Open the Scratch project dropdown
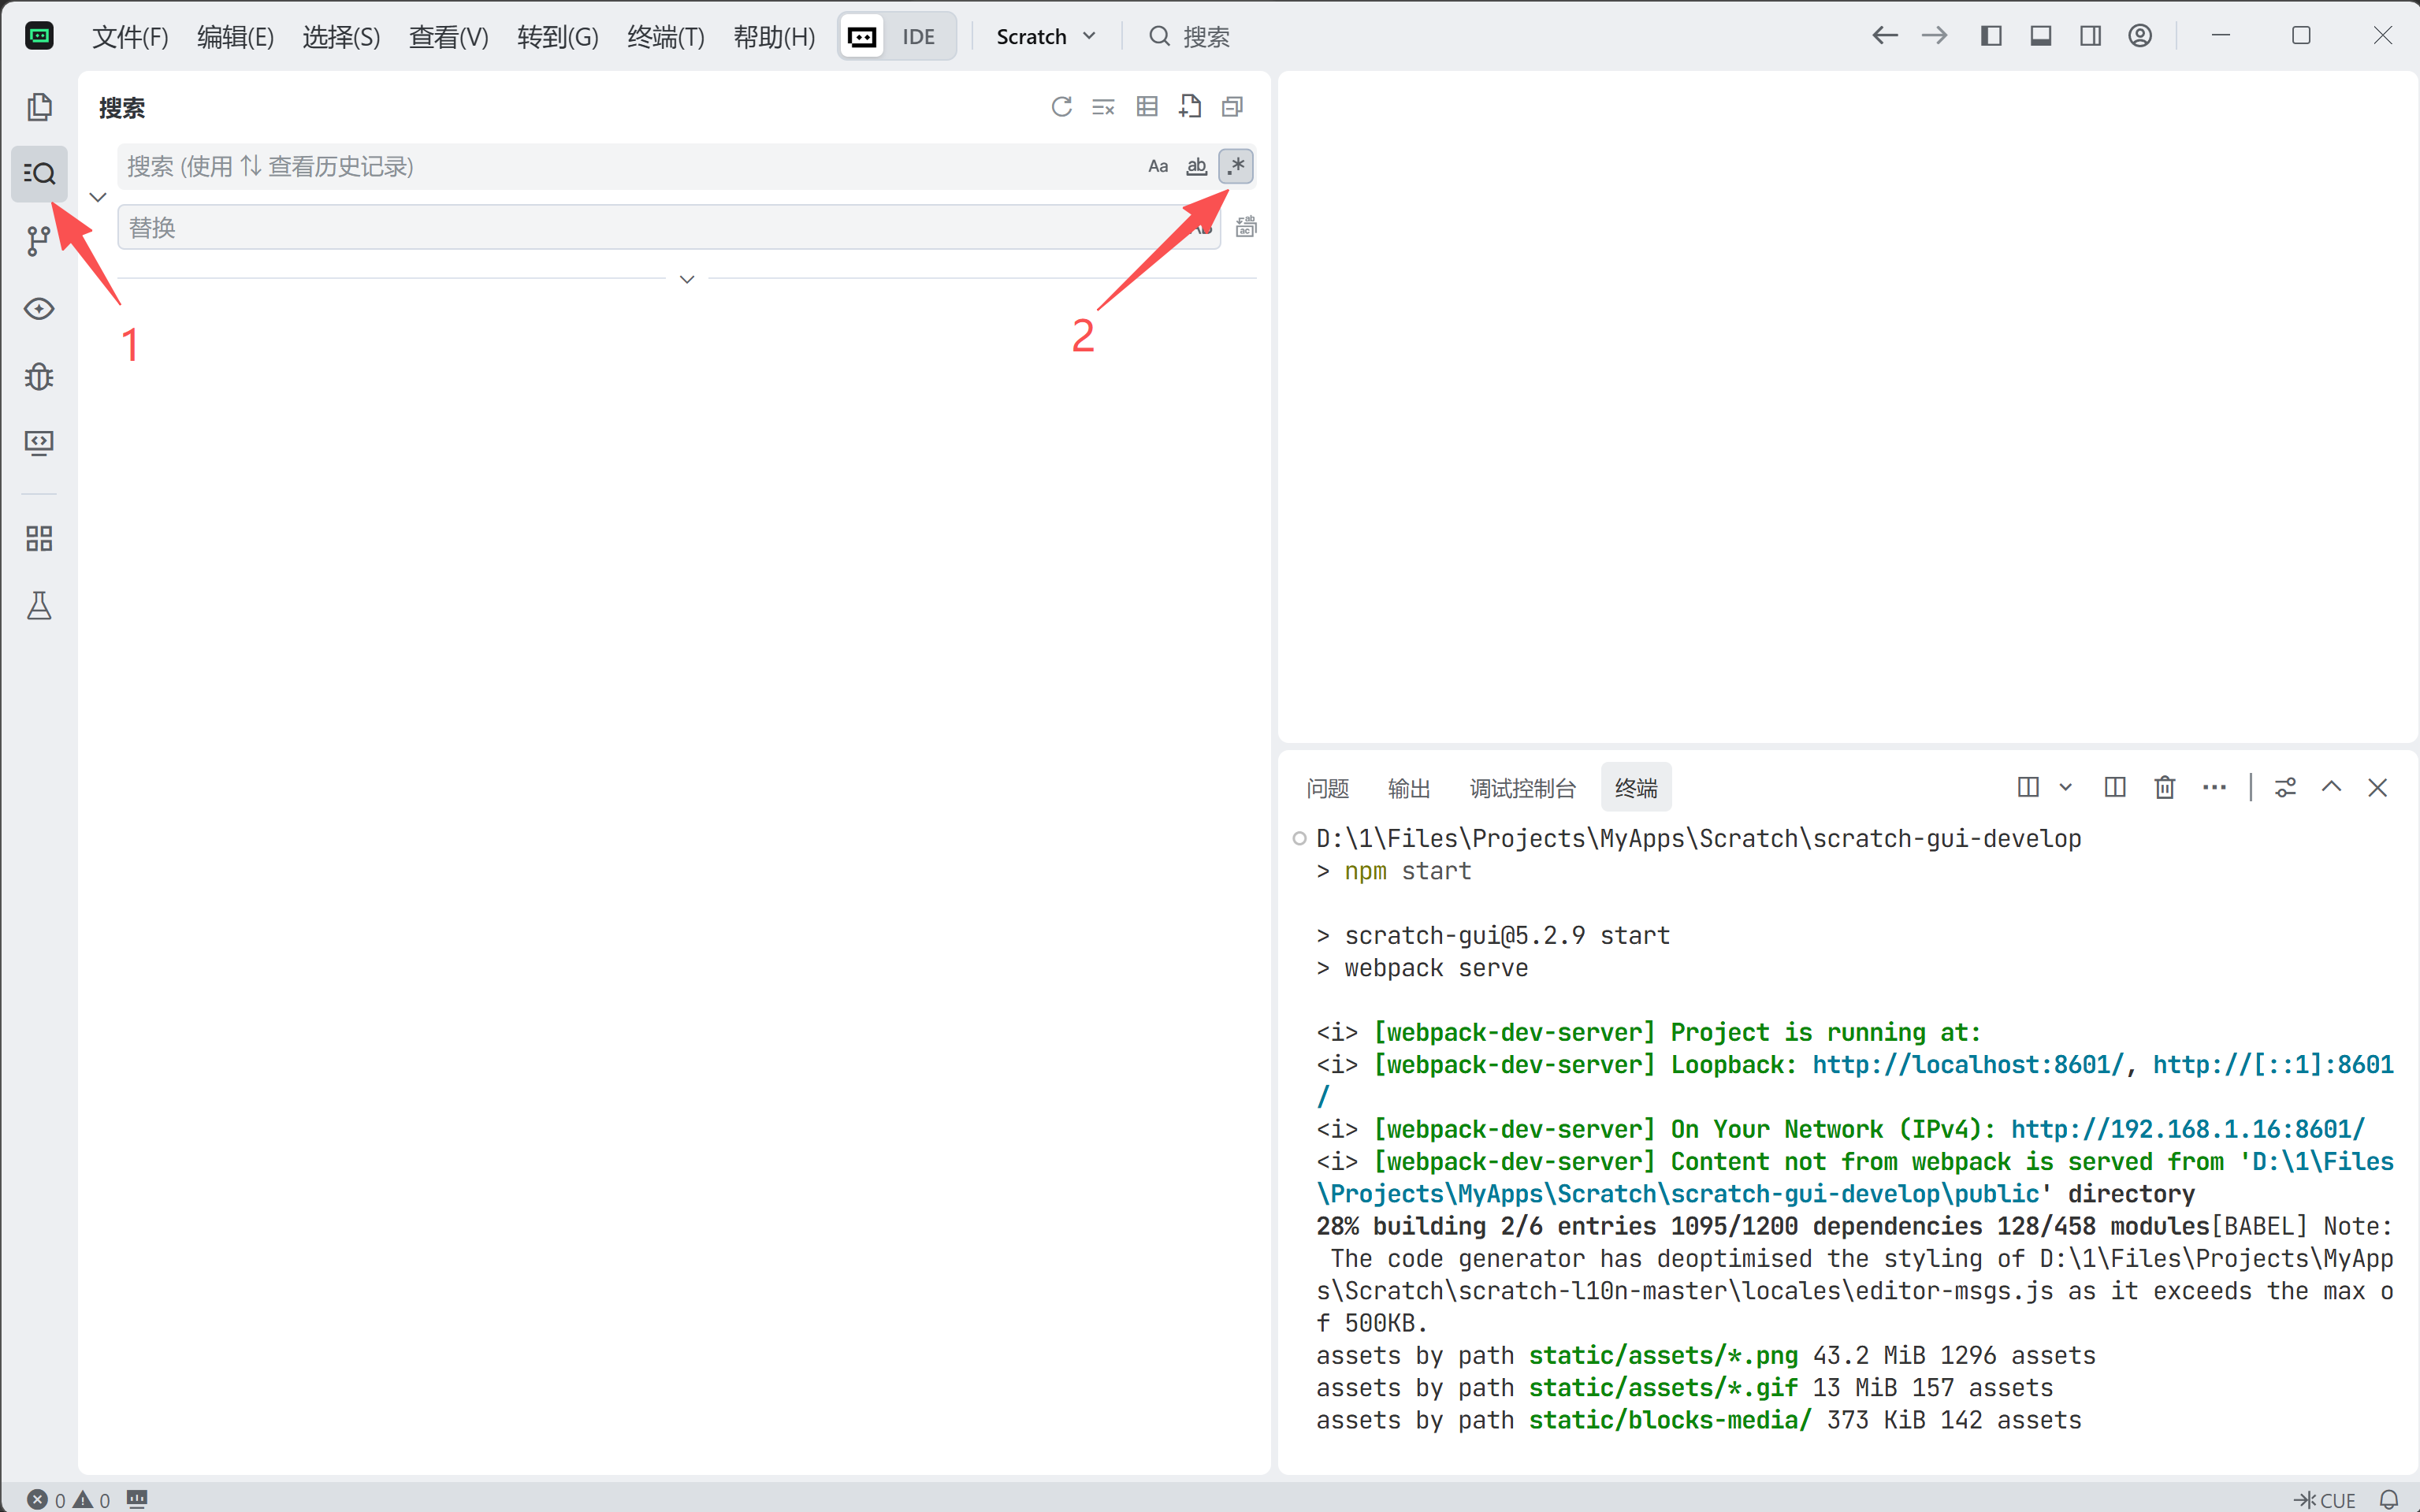 click(x=1045, y=37)
